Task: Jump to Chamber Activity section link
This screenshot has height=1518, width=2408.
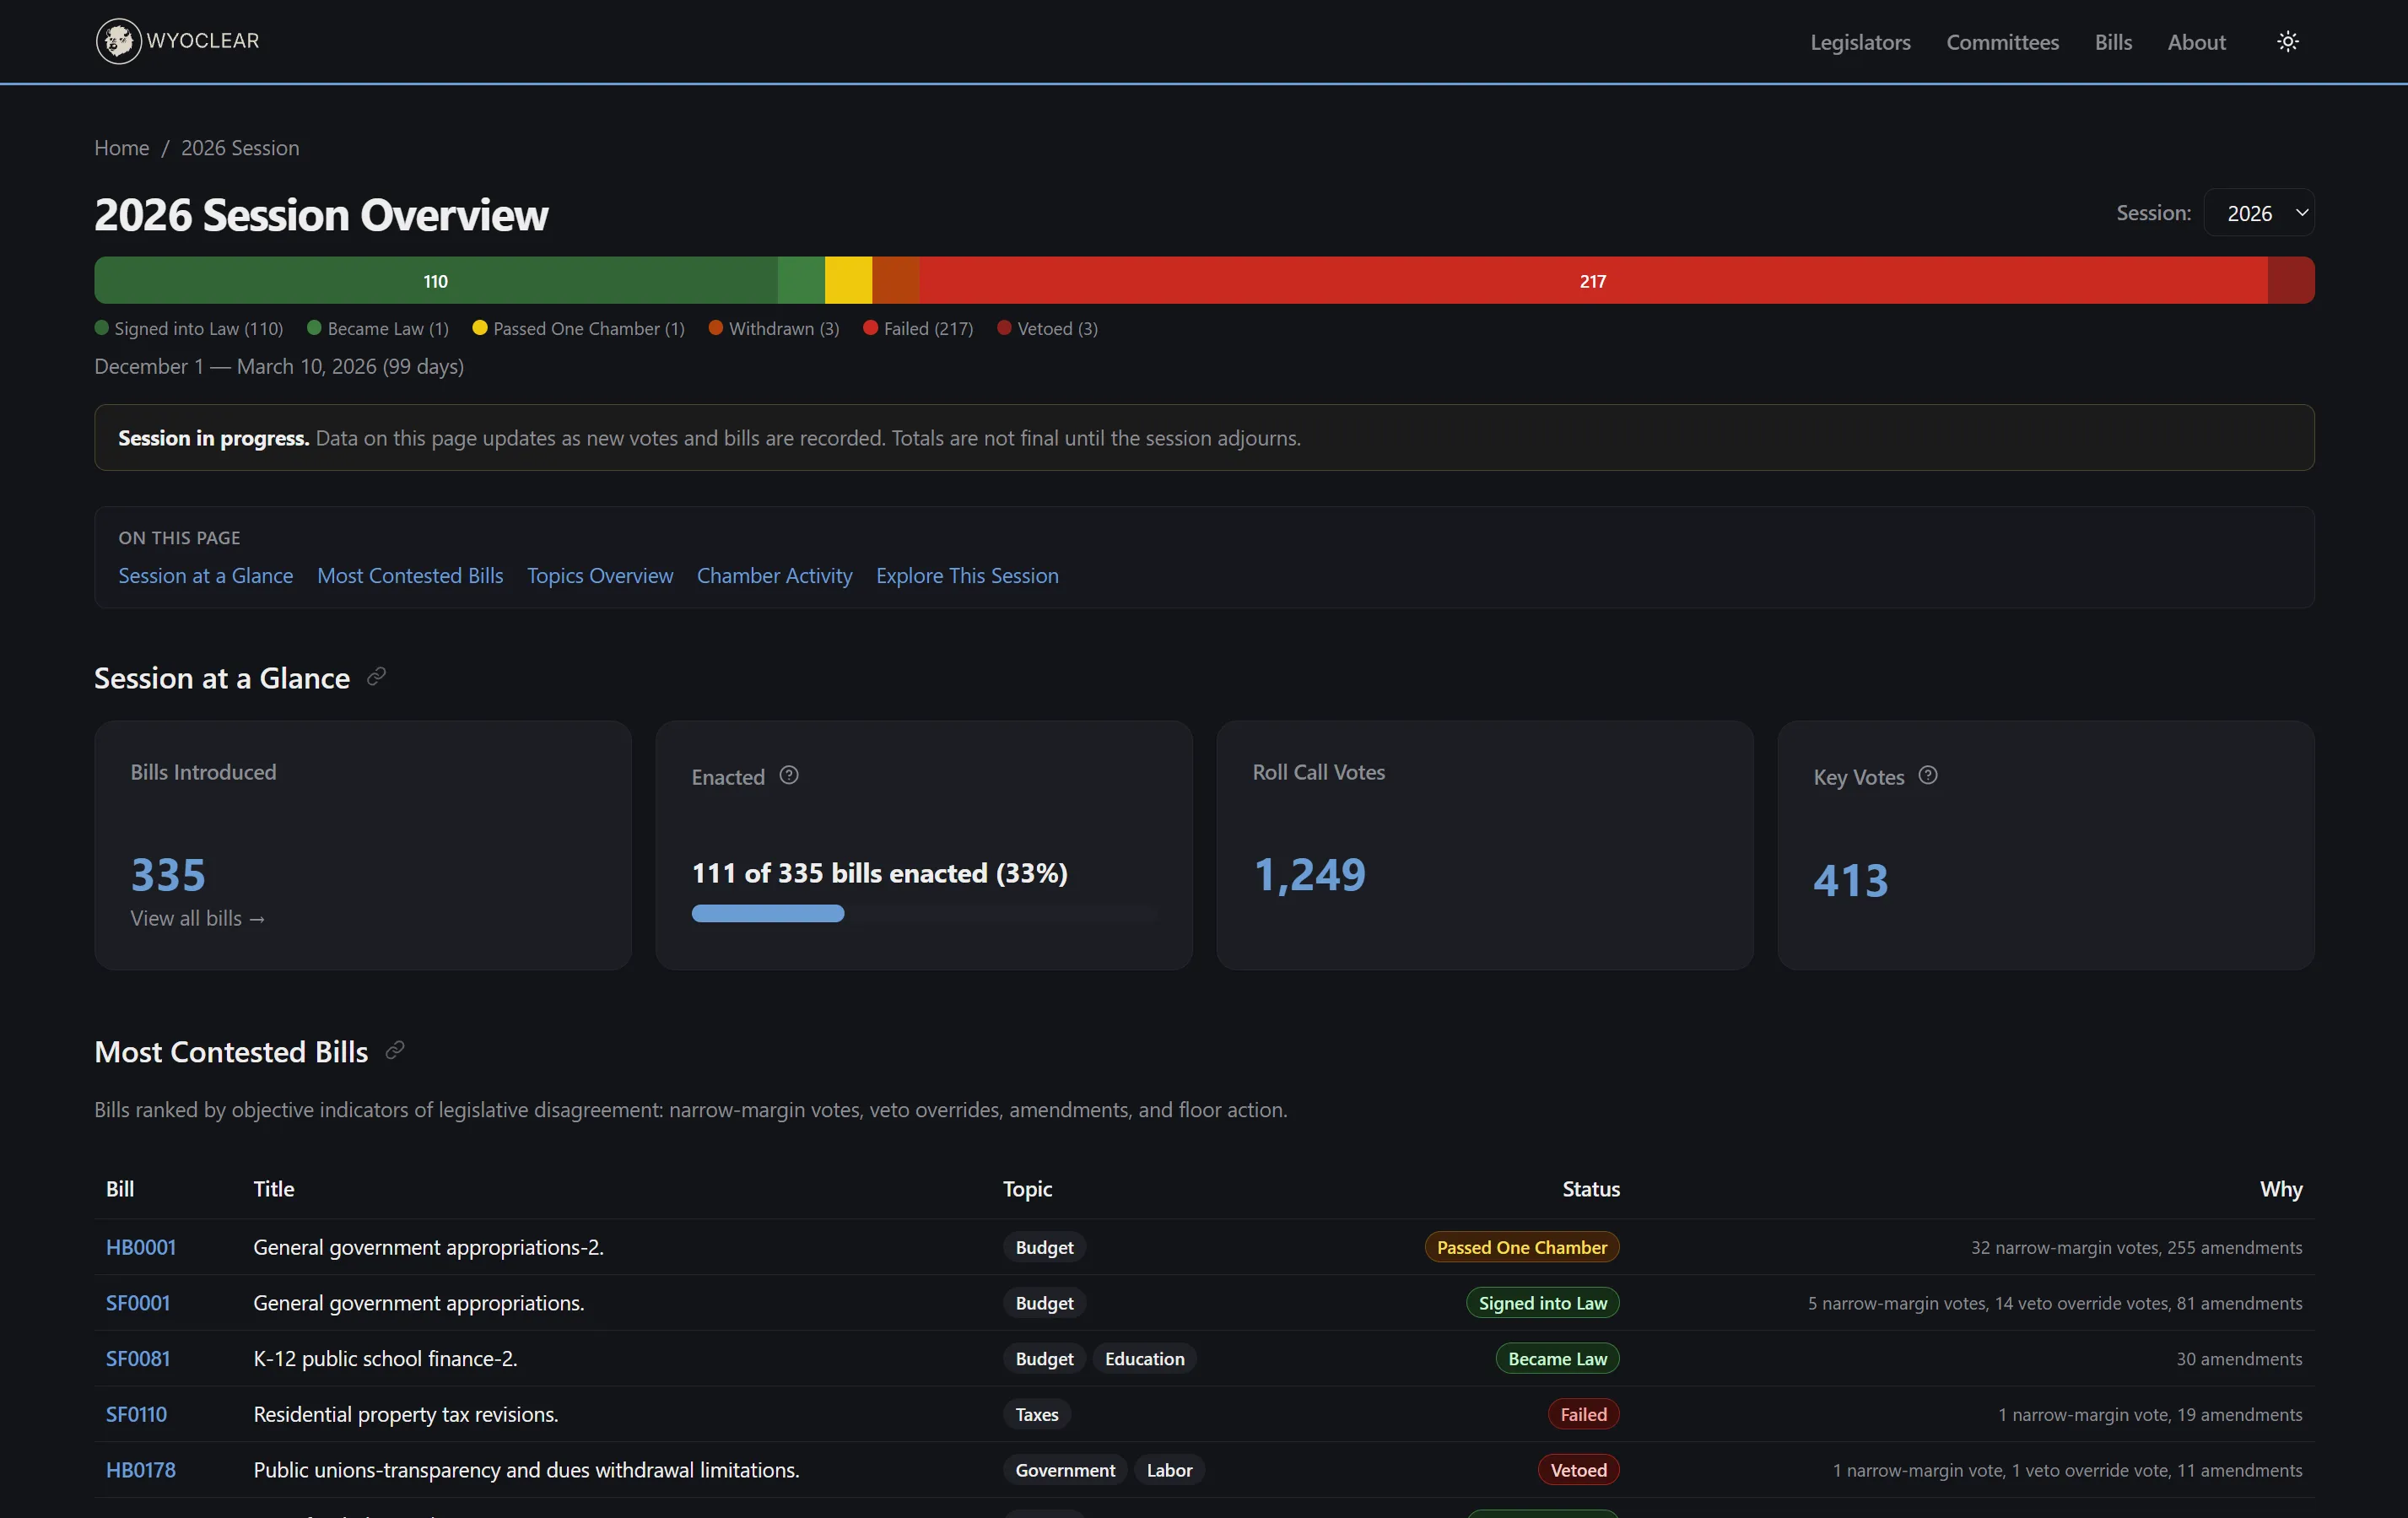Action: [x=774, y=576]
